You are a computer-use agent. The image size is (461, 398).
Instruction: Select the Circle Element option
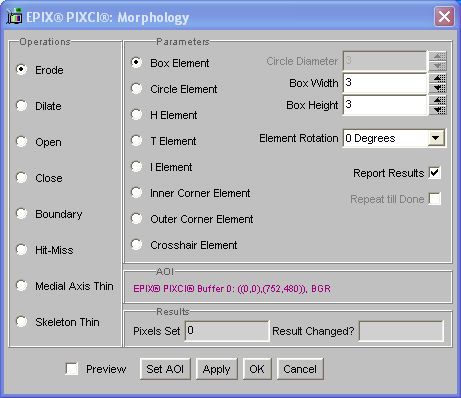(x=136, y=89)
